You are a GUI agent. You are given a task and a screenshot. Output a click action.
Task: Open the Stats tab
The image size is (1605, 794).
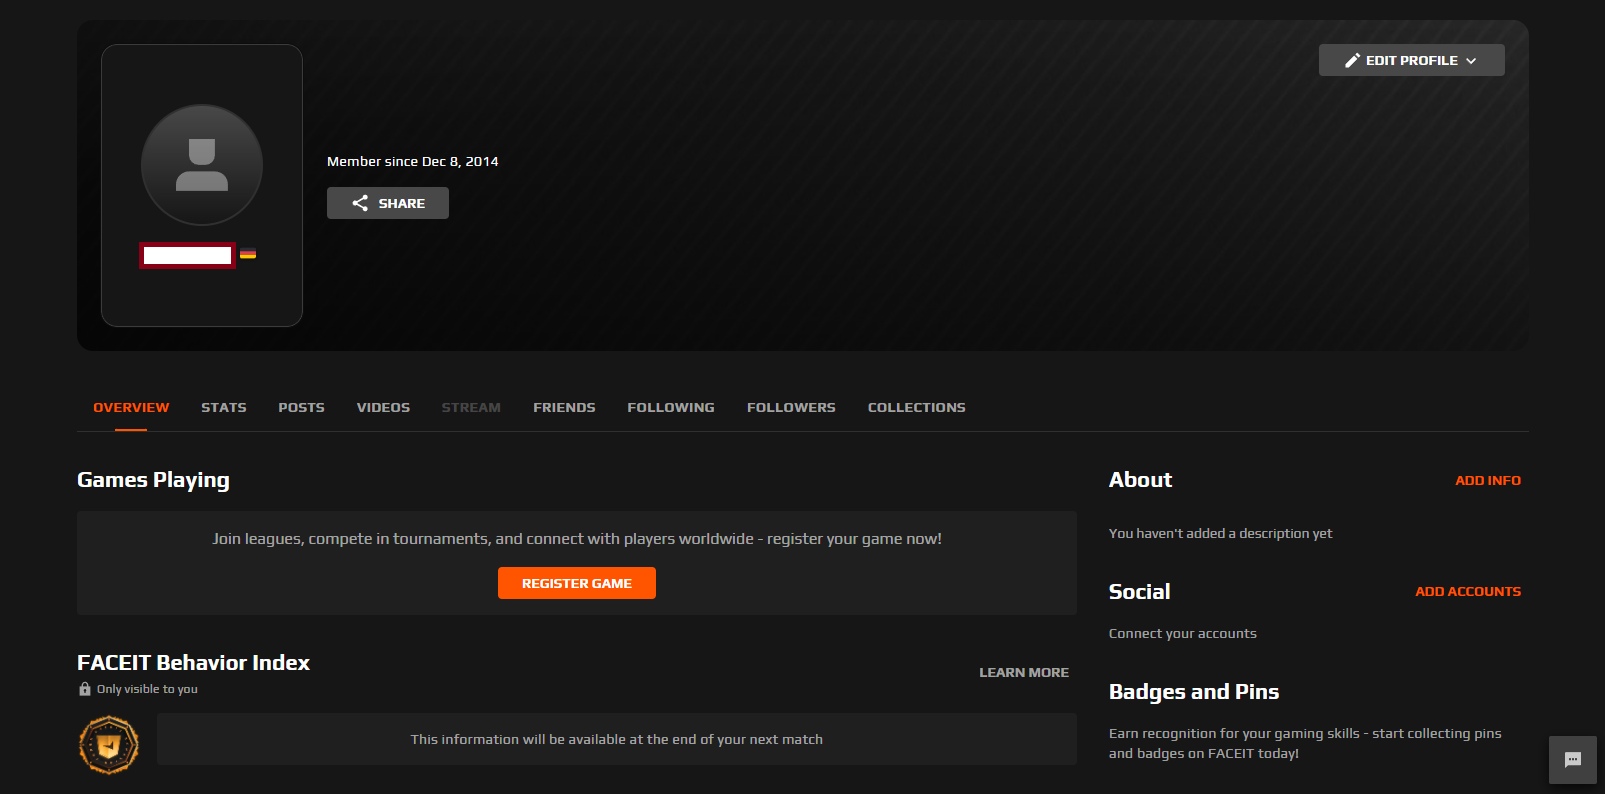(224, 408)
